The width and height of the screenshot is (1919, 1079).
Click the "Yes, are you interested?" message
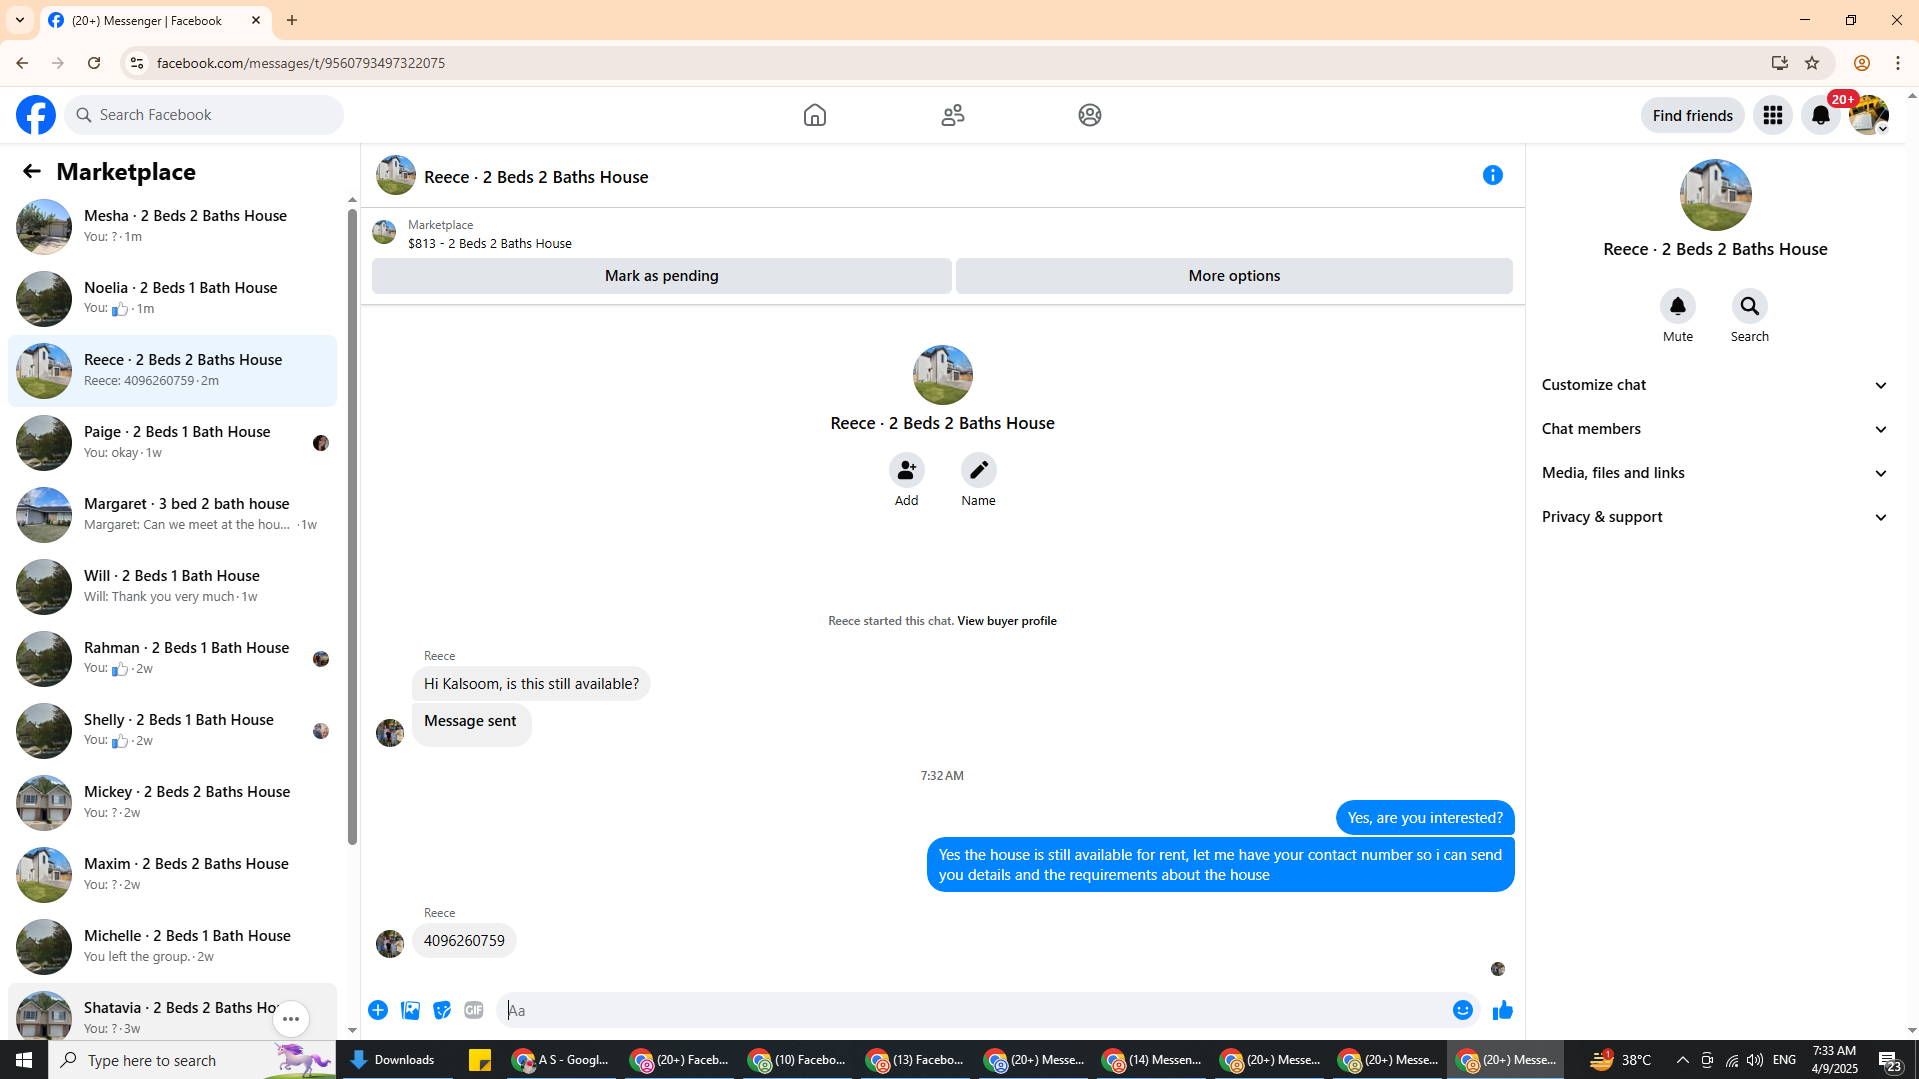point(1425,818)
